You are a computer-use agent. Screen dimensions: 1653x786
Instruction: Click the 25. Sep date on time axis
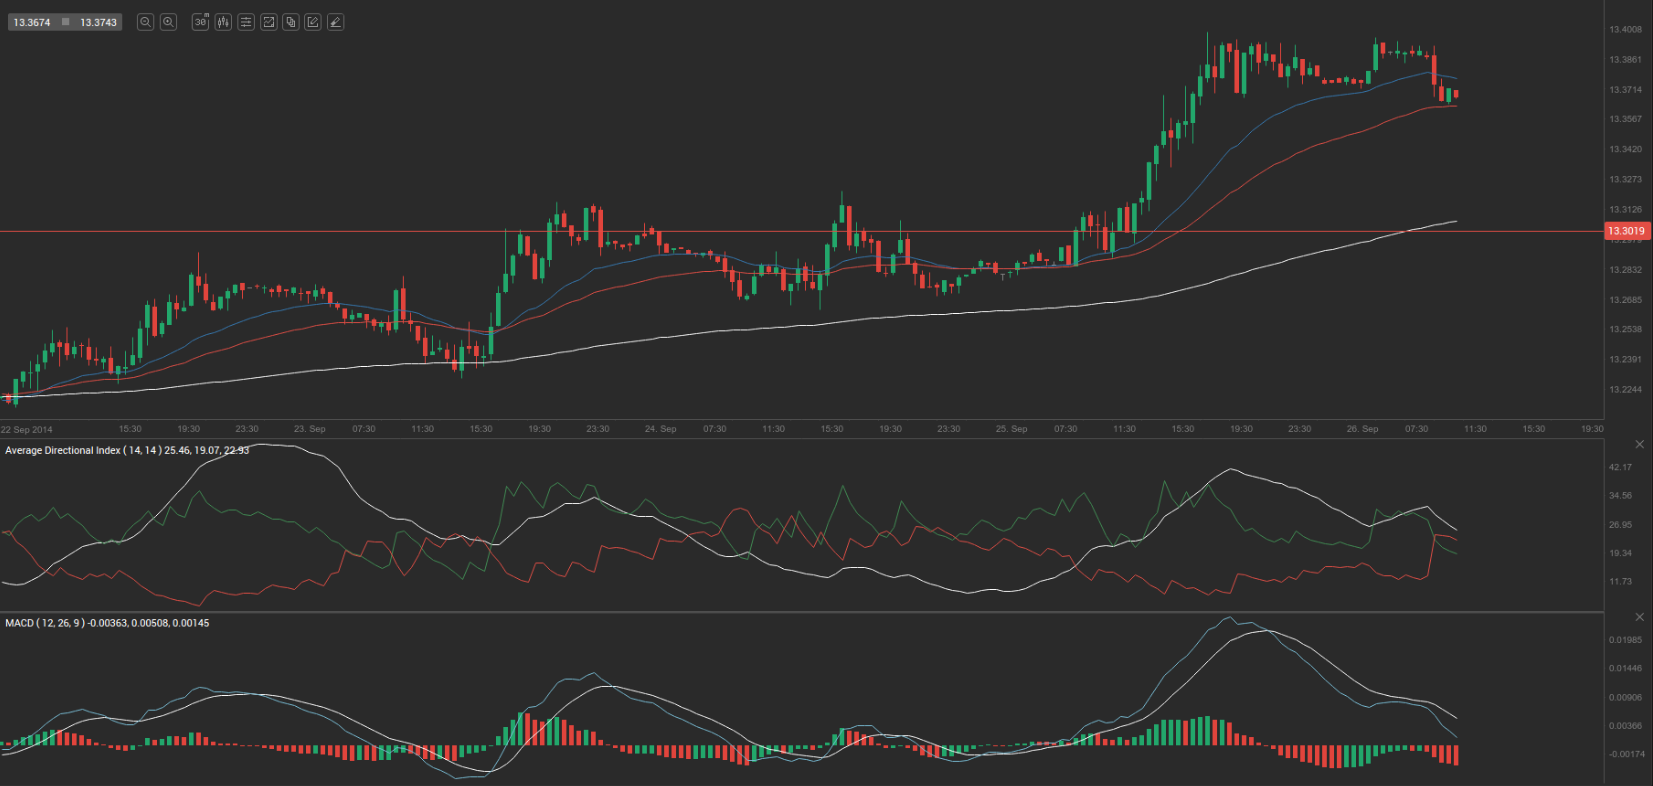1011,429
